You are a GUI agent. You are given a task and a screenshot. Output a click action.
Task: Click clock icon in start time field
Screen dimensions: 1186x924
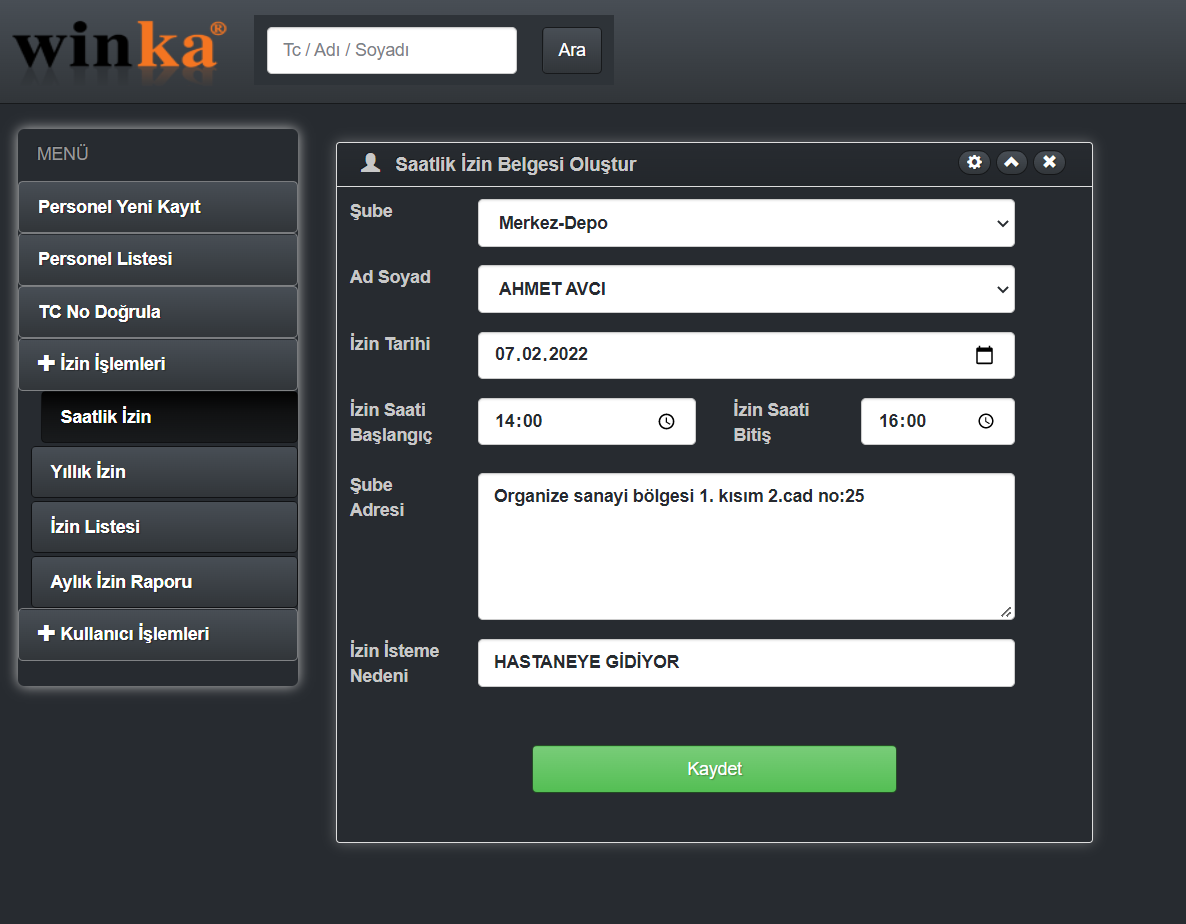[x=667, y=422]
